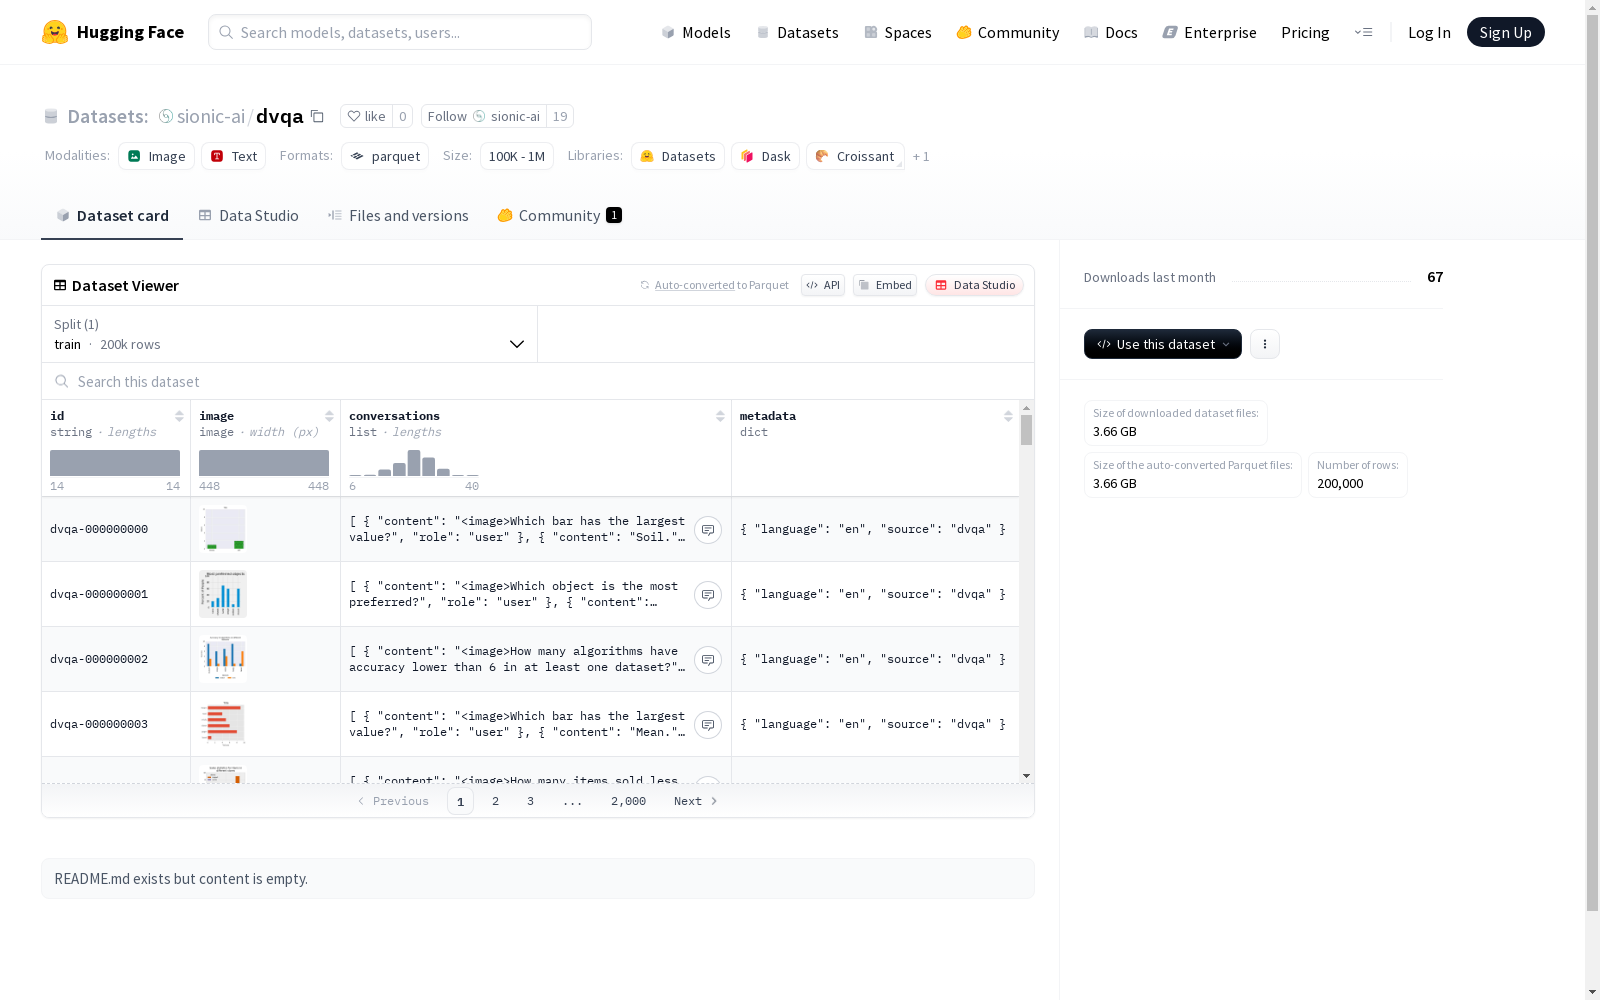Sort by conversations column arrows
Viewport: 1600px width, 1000px height.
point(720,416)
